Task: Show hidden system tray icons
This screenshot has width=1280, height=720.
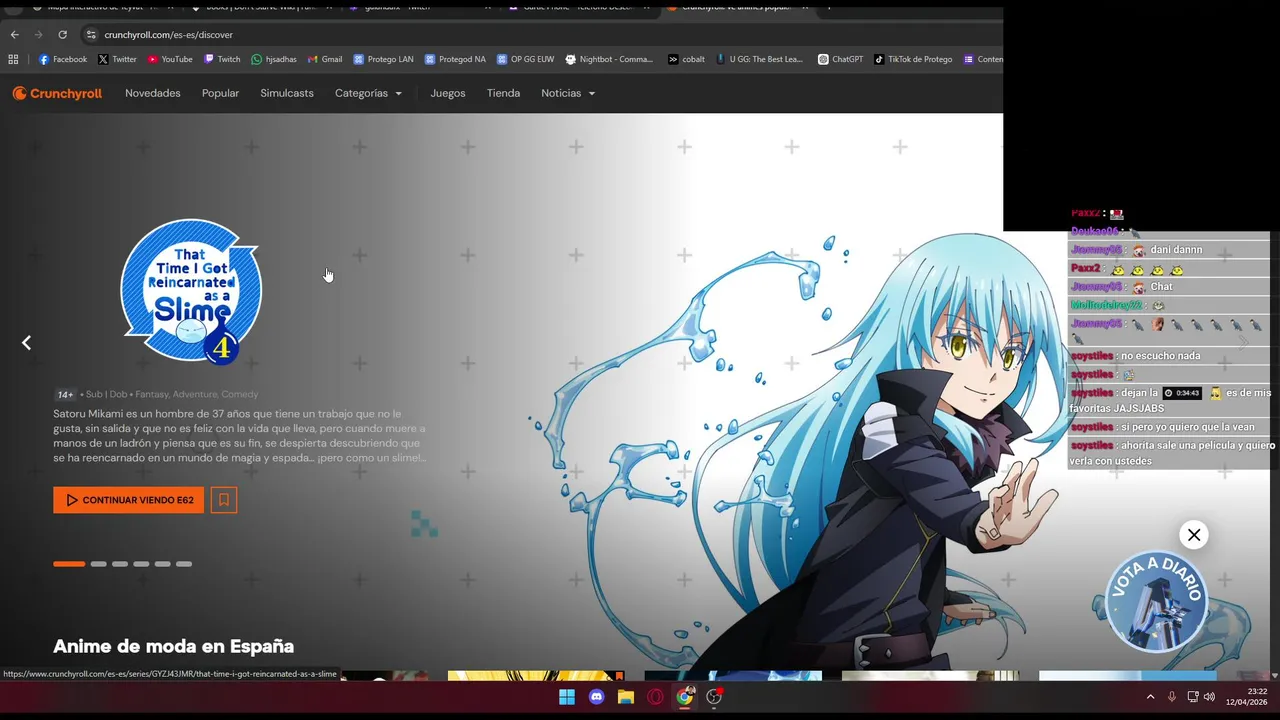Action: 1150,697
